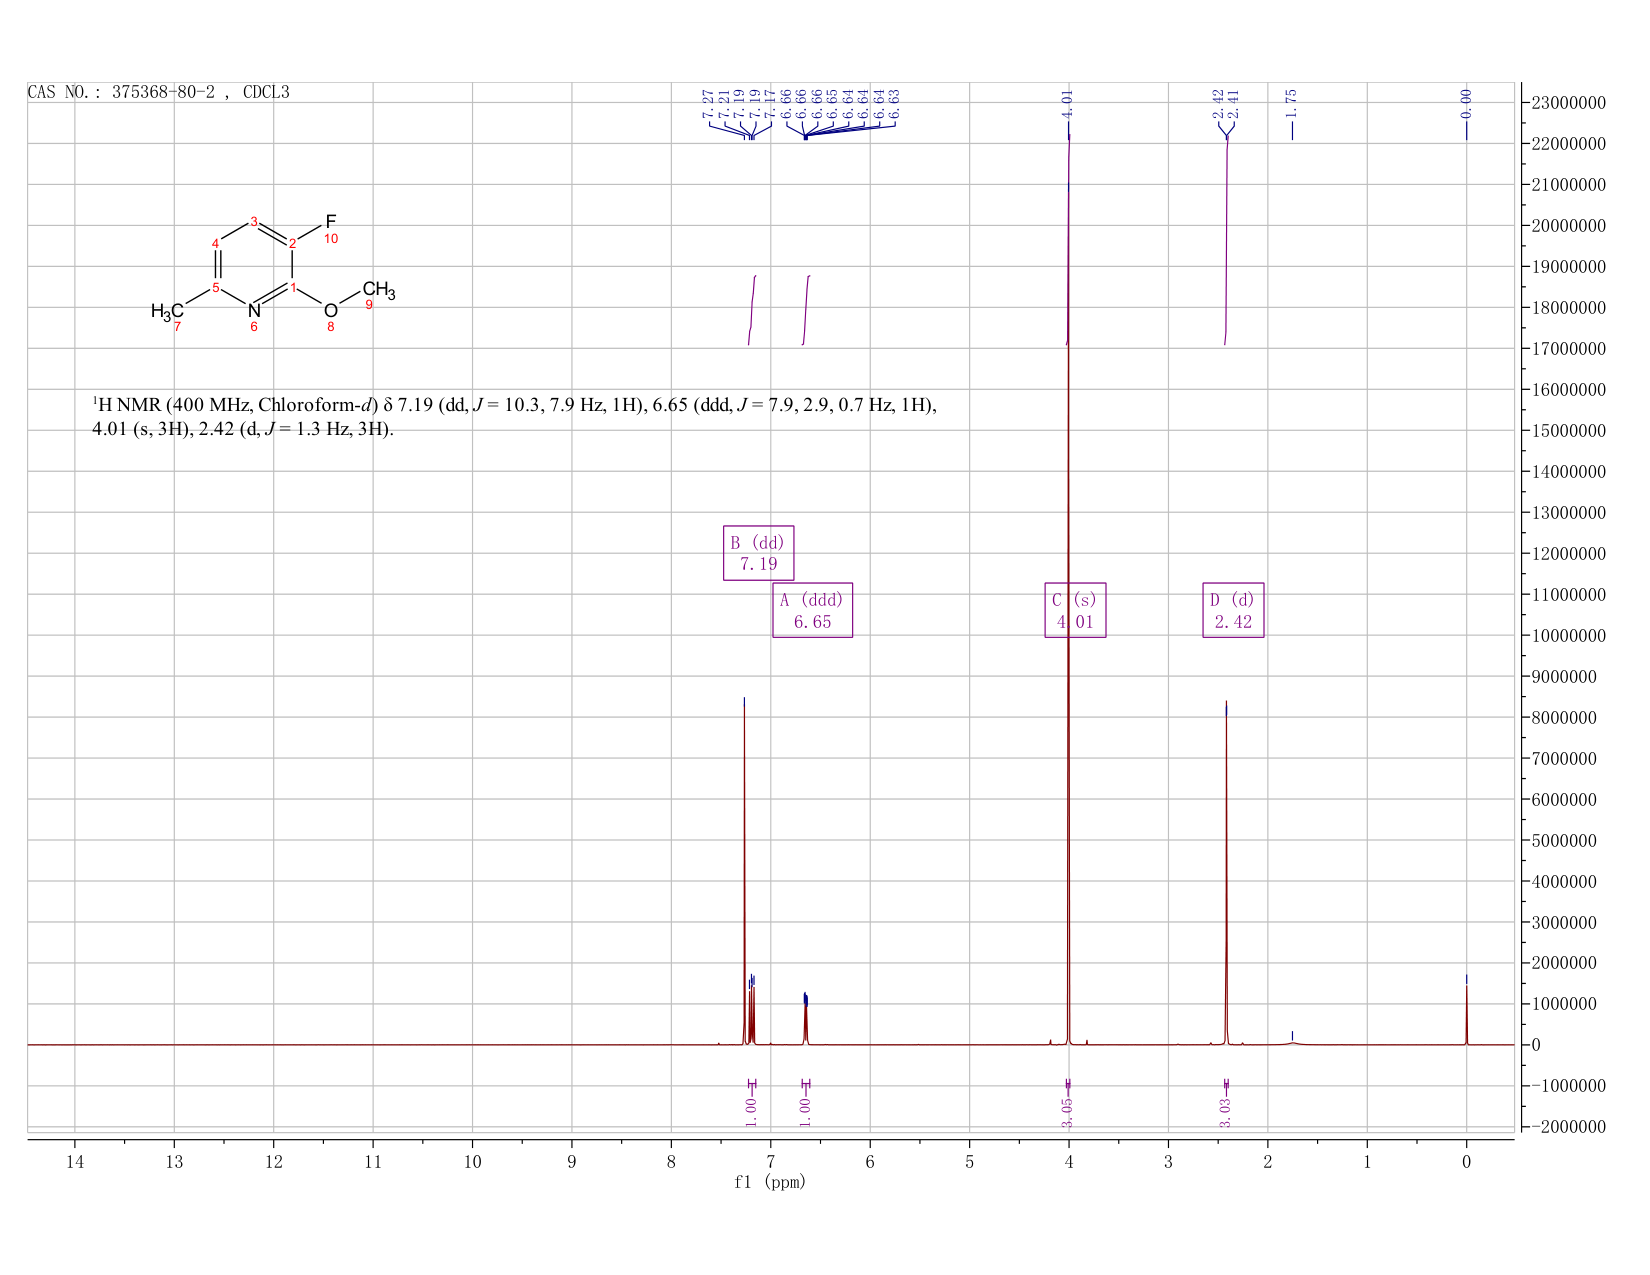Click the integral curve above the 4.01 peak
Screen dimensions: 1650x1275
point(1068,240)
